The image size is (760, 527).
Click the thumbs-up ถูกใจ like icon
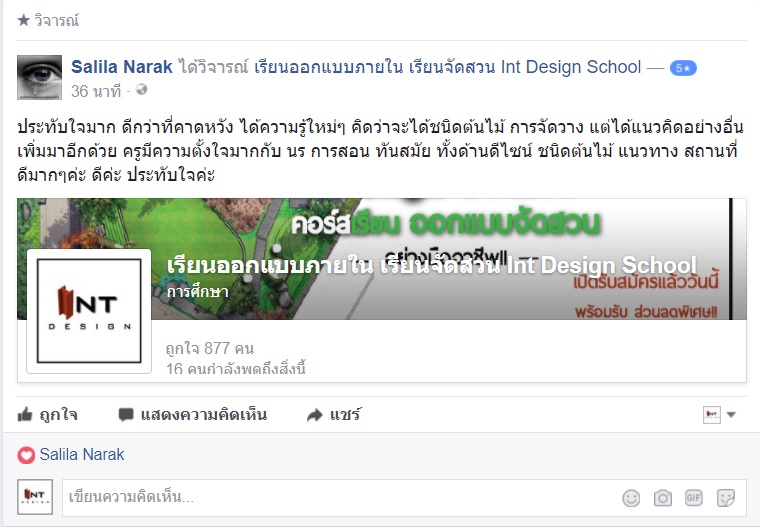25,415
